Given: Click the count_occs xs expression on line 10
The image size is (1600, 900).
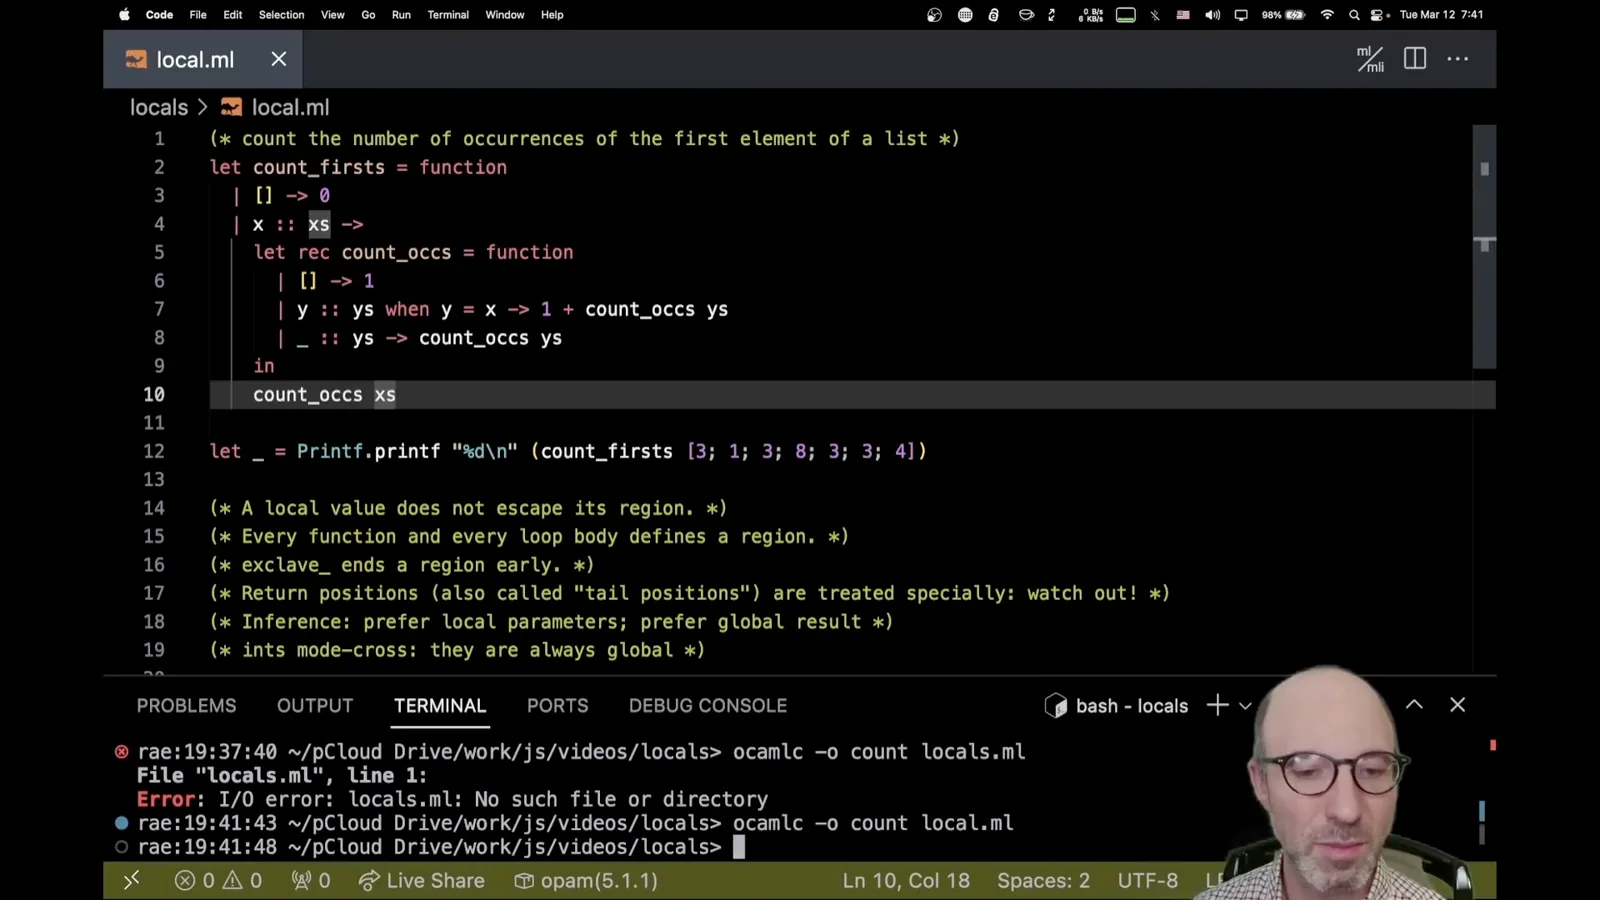Looking at the screenshot, I should 324,395.
